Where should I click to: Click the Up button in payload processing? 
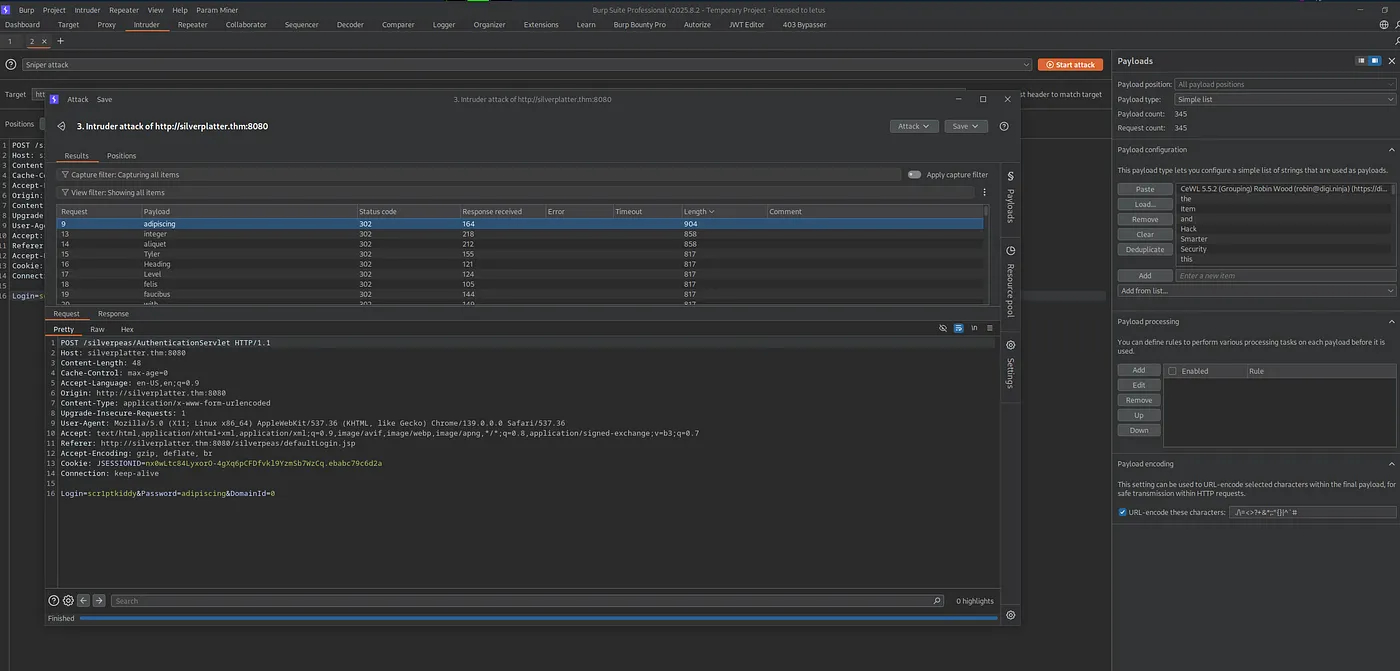click(x=1139, y=415)
